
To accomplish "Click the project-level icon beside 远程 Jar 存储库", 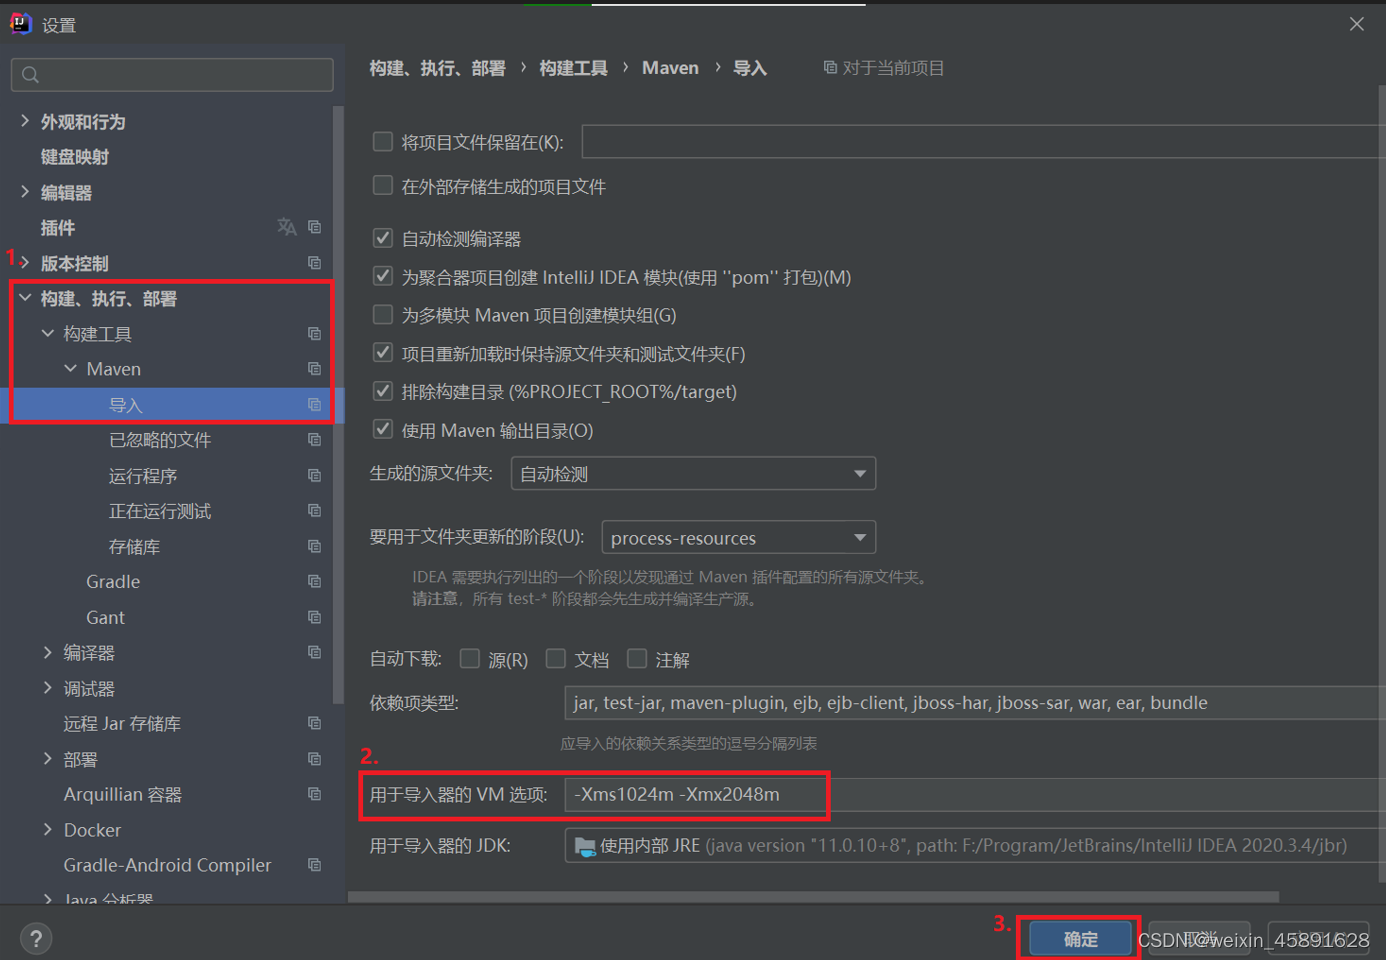I will point(314,724).
